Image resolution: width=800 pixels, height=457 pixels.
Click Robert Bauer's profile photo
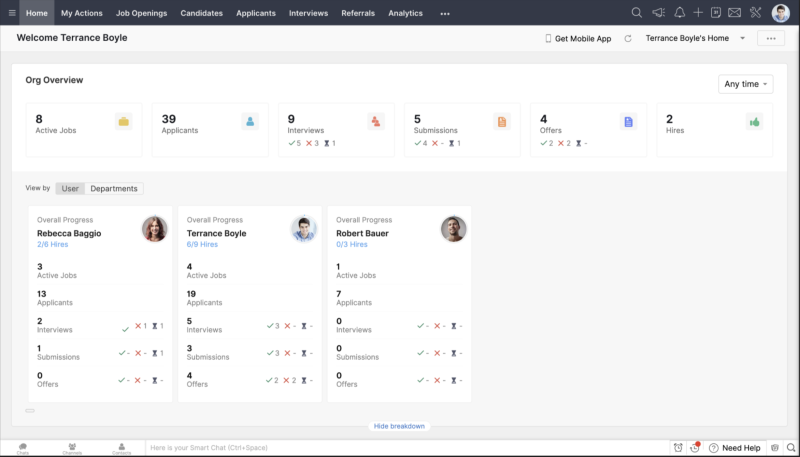tap(454, 228)
